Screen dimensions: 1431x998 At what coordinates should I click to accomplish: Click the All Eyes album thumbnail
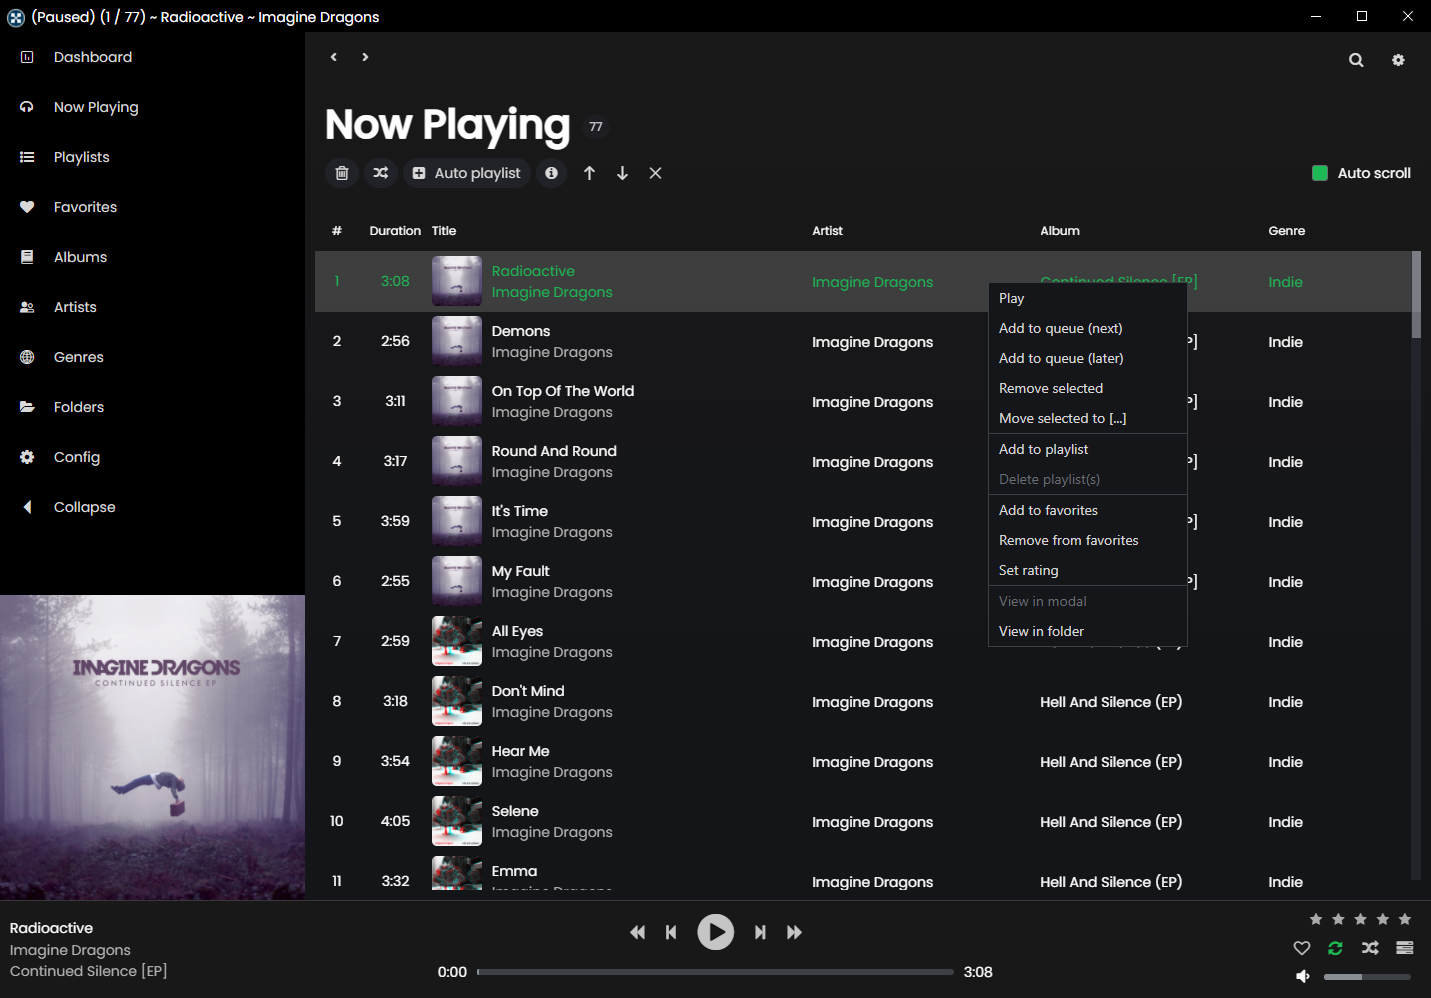(x=457, y=641)
